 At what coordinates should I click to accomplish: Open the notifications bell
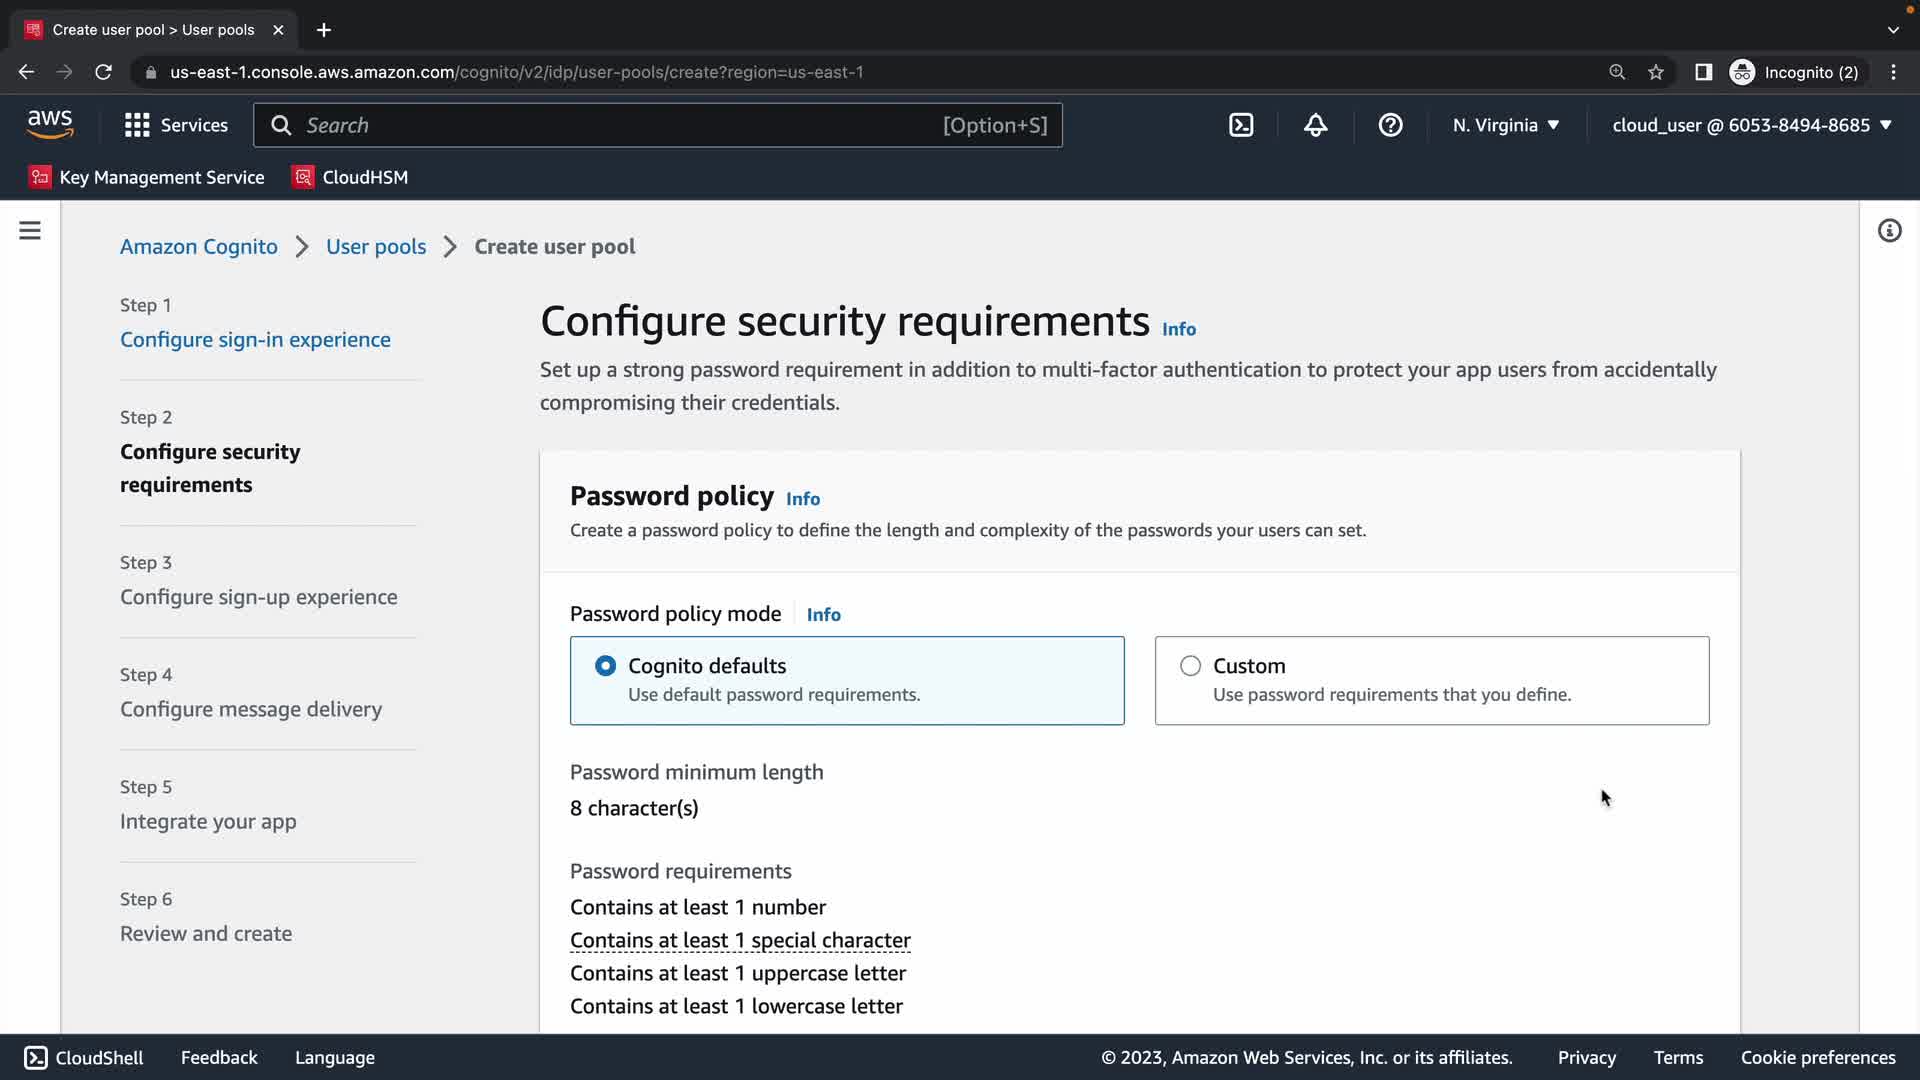pyautogui.click(x=1315, y=125)
